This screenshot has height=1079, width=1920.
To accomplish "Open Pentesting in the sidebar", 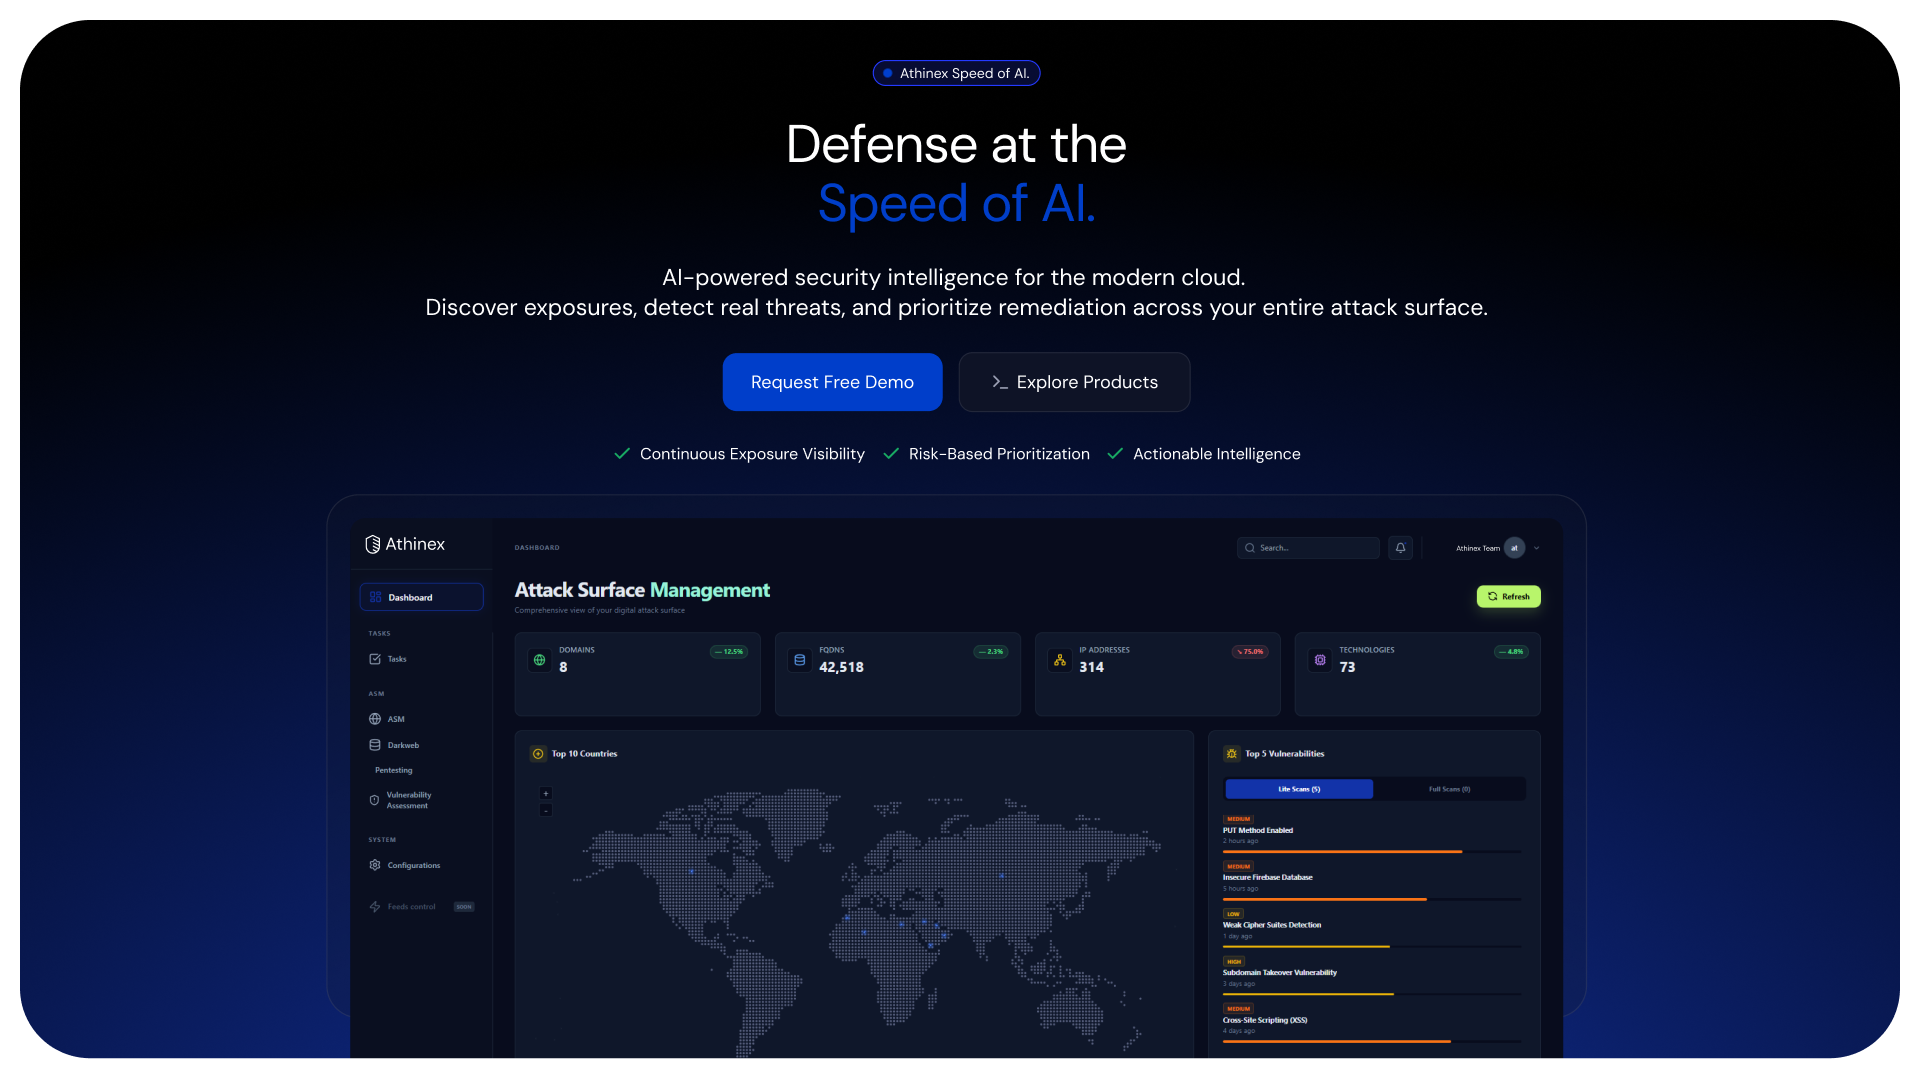I will (393, 770).
